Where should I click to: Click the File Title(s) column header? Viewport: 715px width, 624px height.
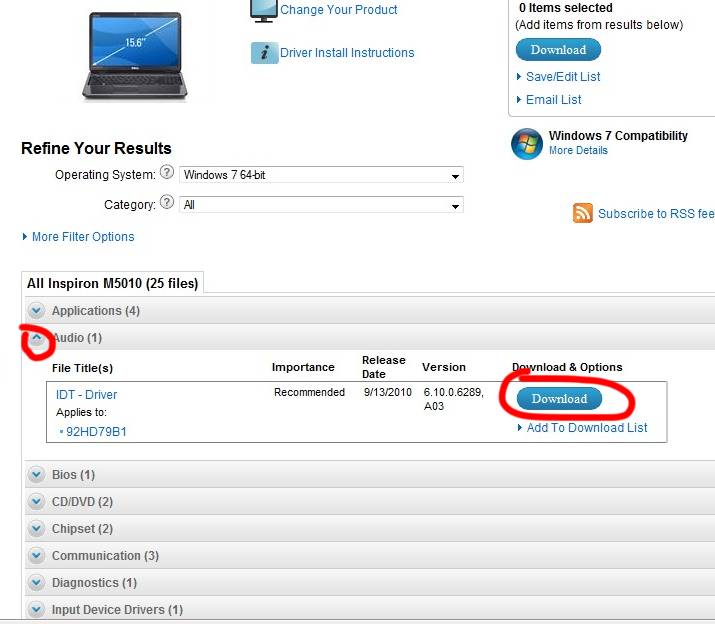pyautogui.click(x=83, y=368)
